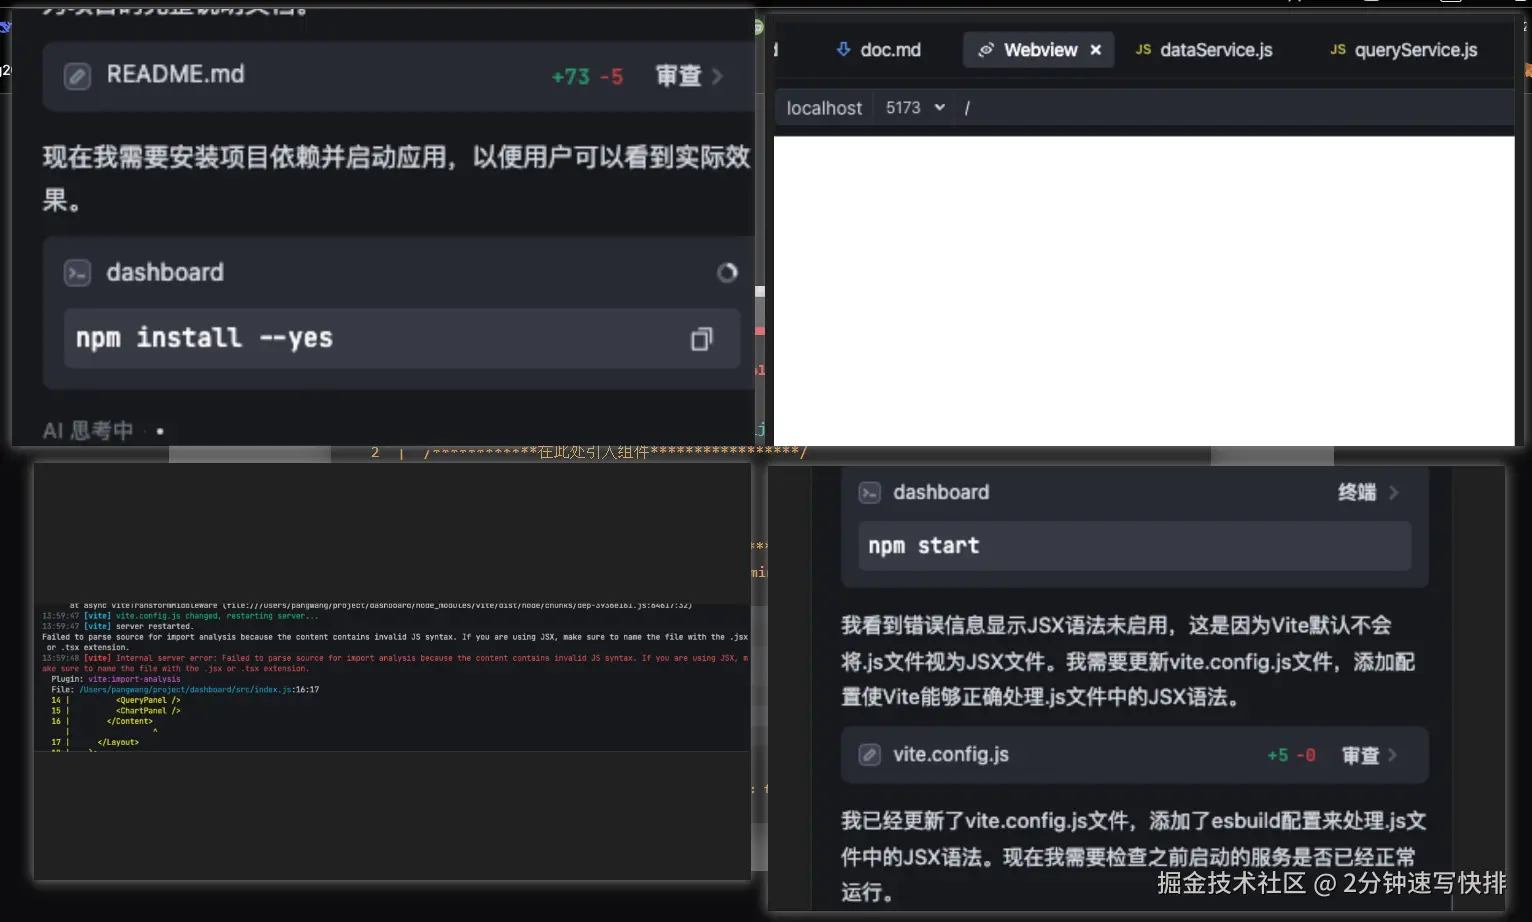Image resolution: width=1532 pixels, height=922 pixels.
Task: Click 审查 on the README.md card
Action: point(678,76)
